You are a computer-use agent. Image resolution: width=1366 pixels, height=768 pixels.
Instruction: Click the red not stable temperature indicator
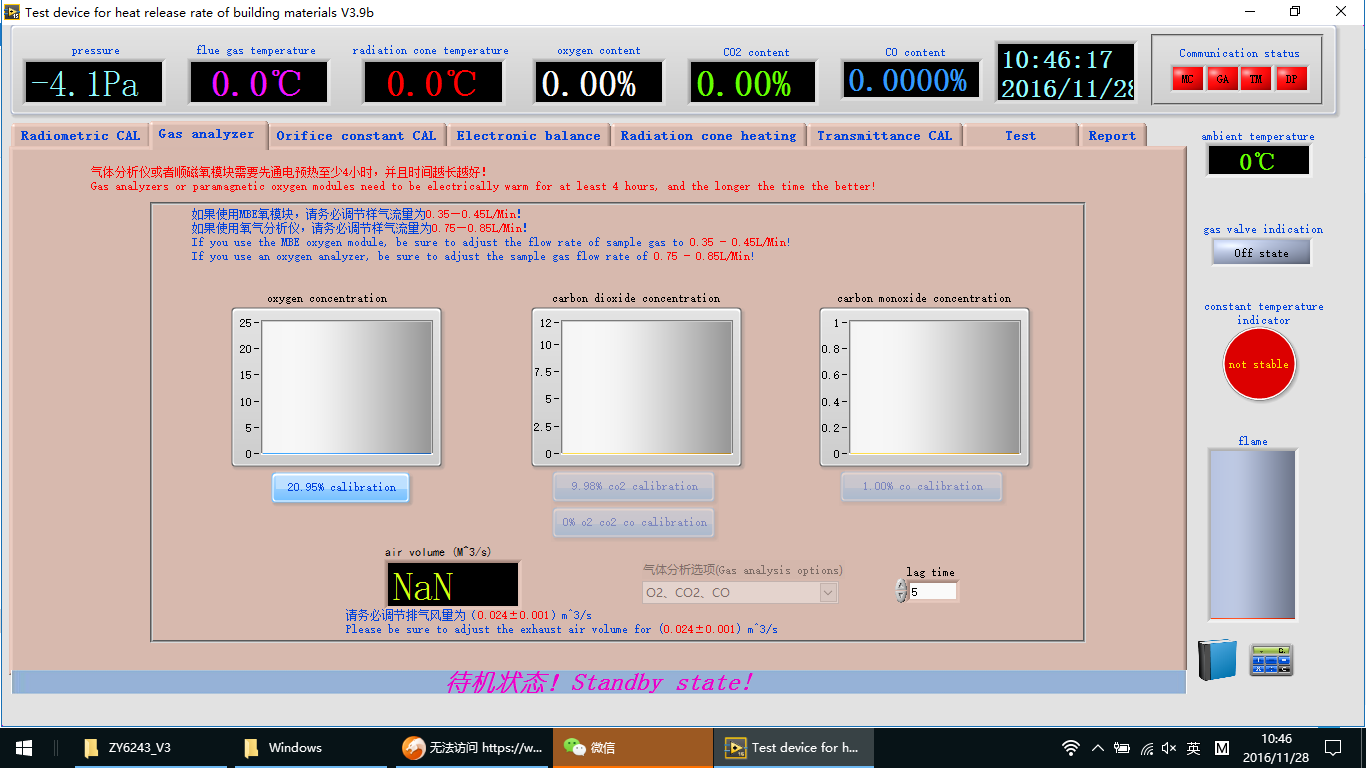click(1259, 364)
